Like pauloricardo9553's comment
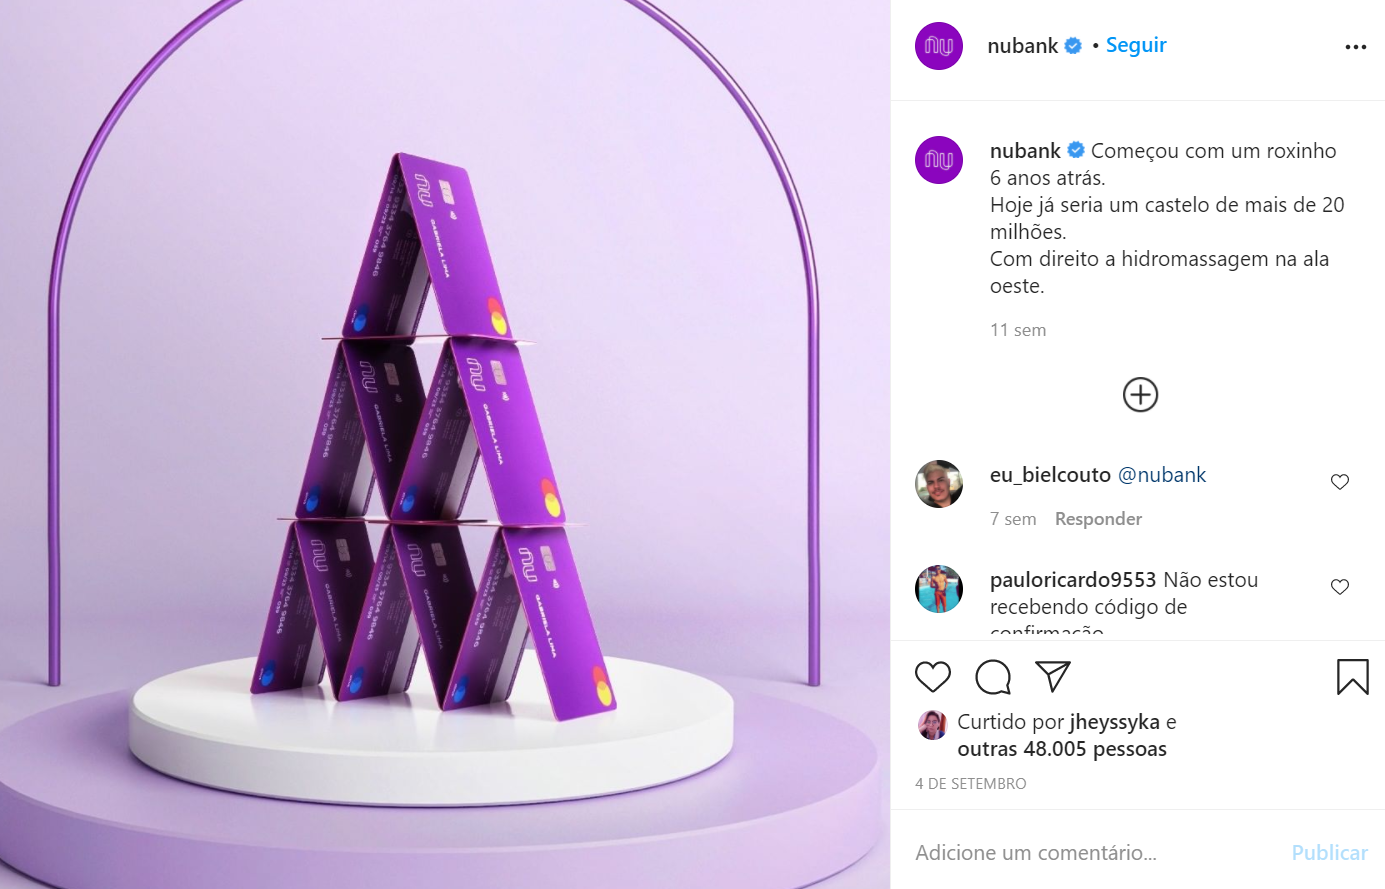This screenshot has width=1385, height=889. tap(1340, 587)
